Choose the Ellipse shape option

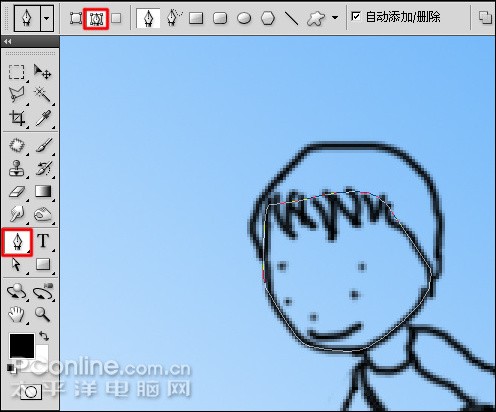(244, 18)
